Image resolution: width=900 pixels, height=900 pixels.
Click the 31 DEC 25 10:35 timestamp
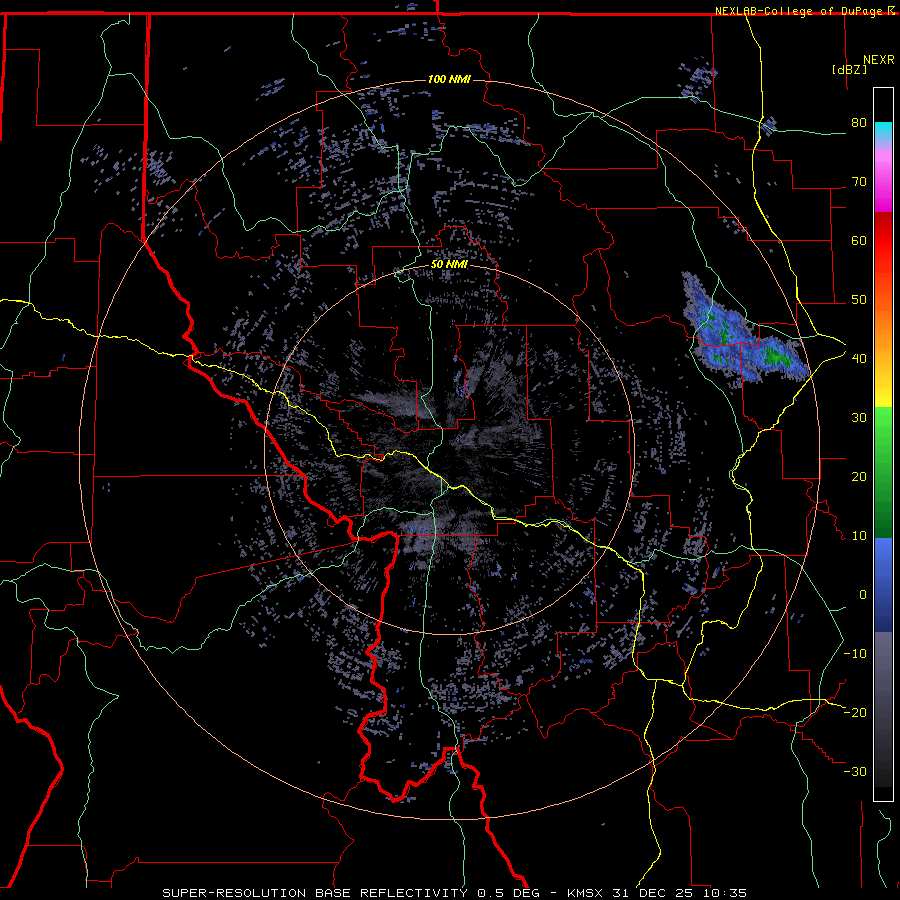pyautogui.click(x=679, y=893)
